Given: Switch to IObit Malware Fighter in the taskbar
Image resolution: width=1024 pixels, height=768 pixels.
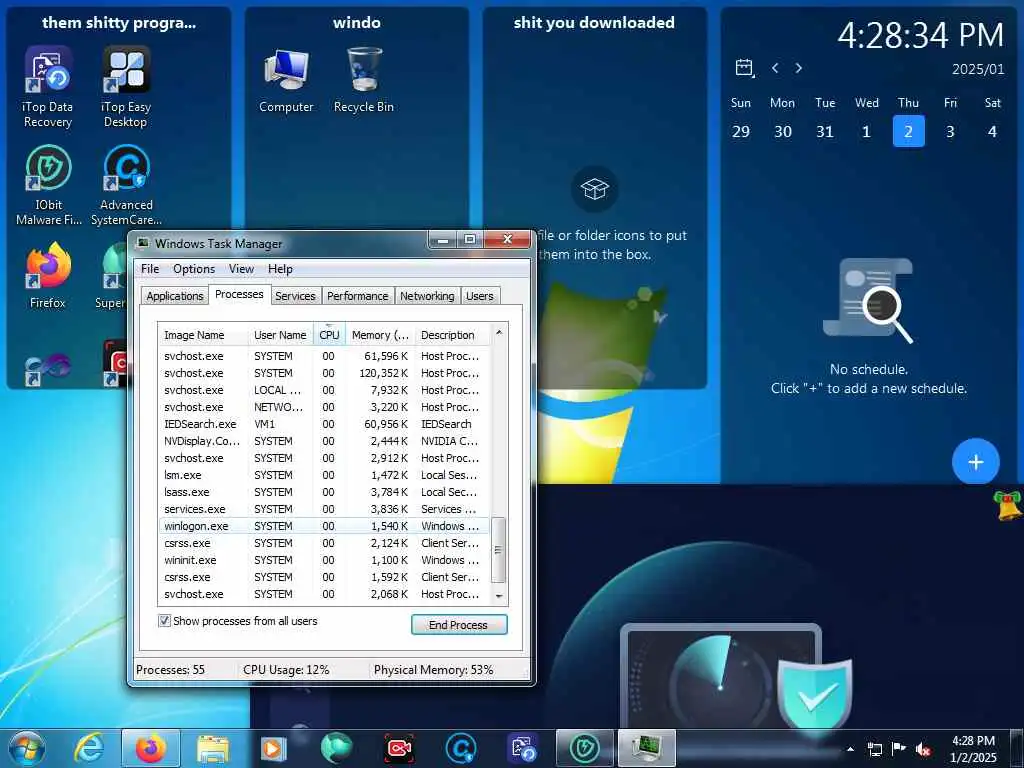Looking at the screenshot, I should click(584, 748).
